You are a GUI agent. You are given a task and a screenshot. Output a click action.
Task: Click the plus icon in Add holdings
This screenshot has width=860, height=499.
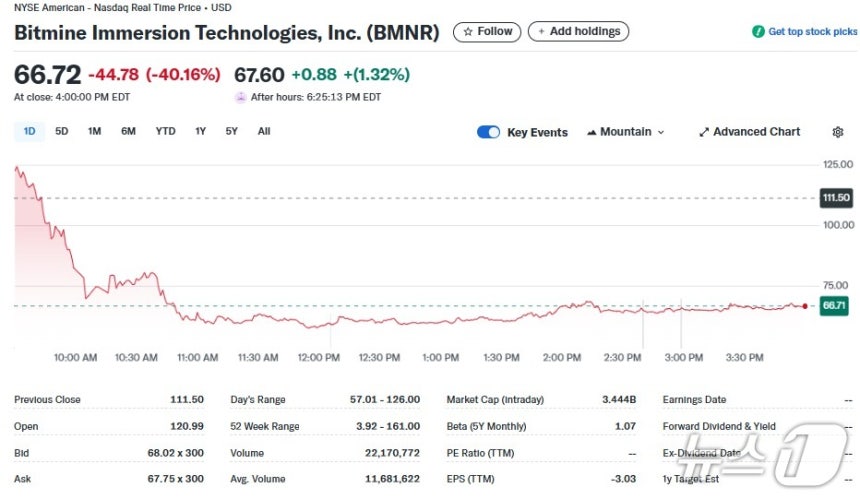pos(541,32)
